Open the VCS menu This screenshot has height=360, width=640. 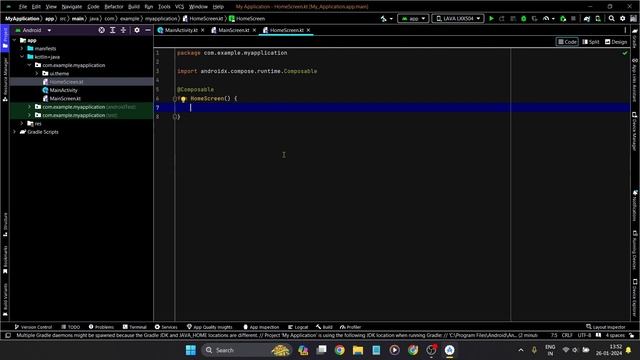click(x=179, y=7)
